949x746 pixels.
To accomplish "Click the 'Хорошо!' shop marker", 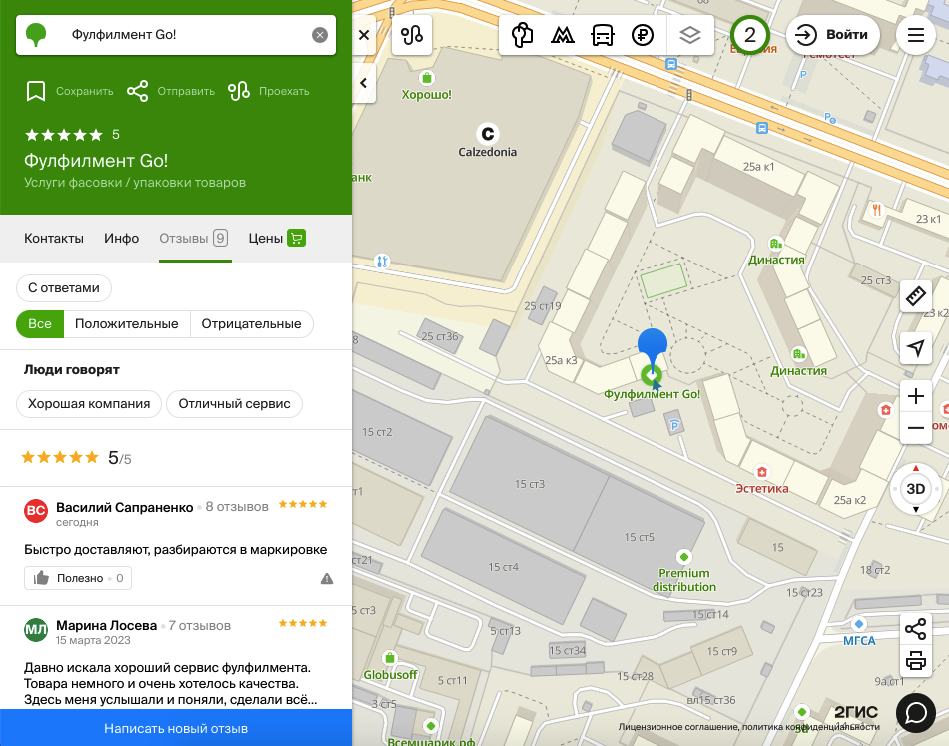I will pos(427,78).
